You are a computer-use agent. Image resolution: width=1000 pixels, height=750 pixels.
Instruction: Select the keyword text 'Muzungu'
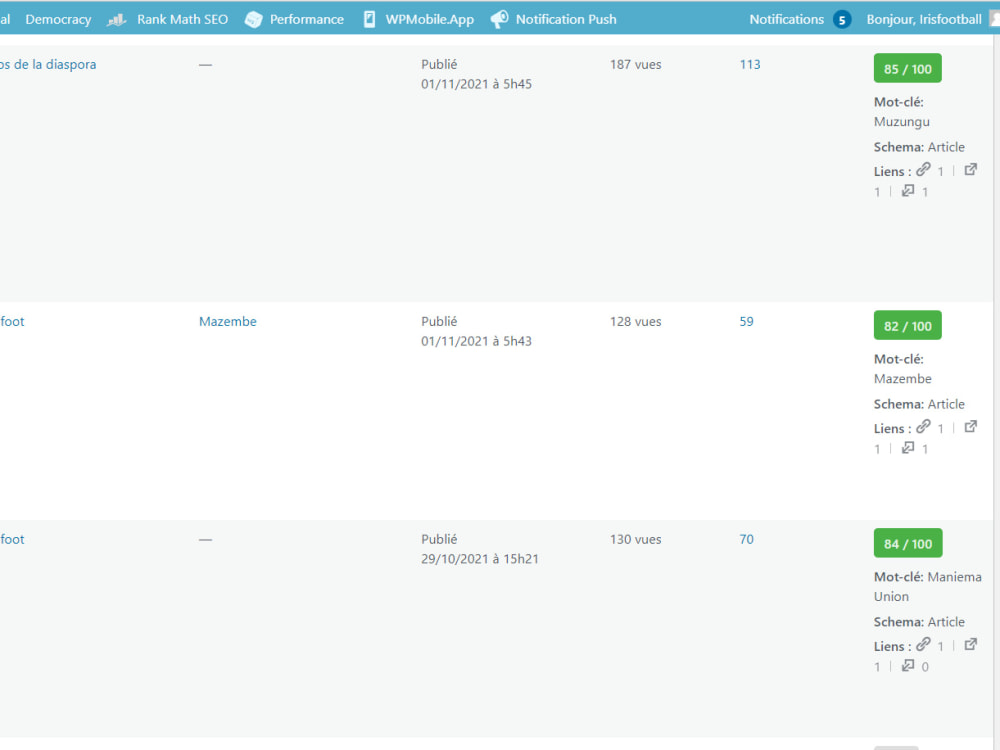coord(902,122)
